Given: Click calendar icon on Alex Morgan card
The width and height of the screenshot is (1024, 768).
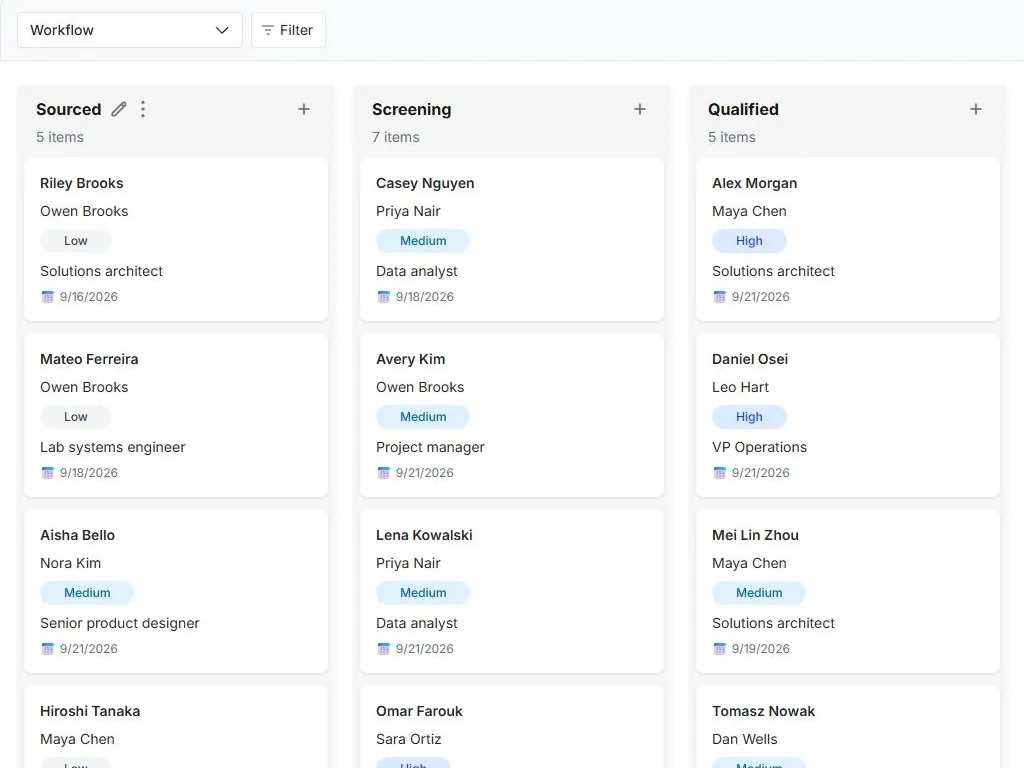Looking at the screenshot, I should point(720,296).
